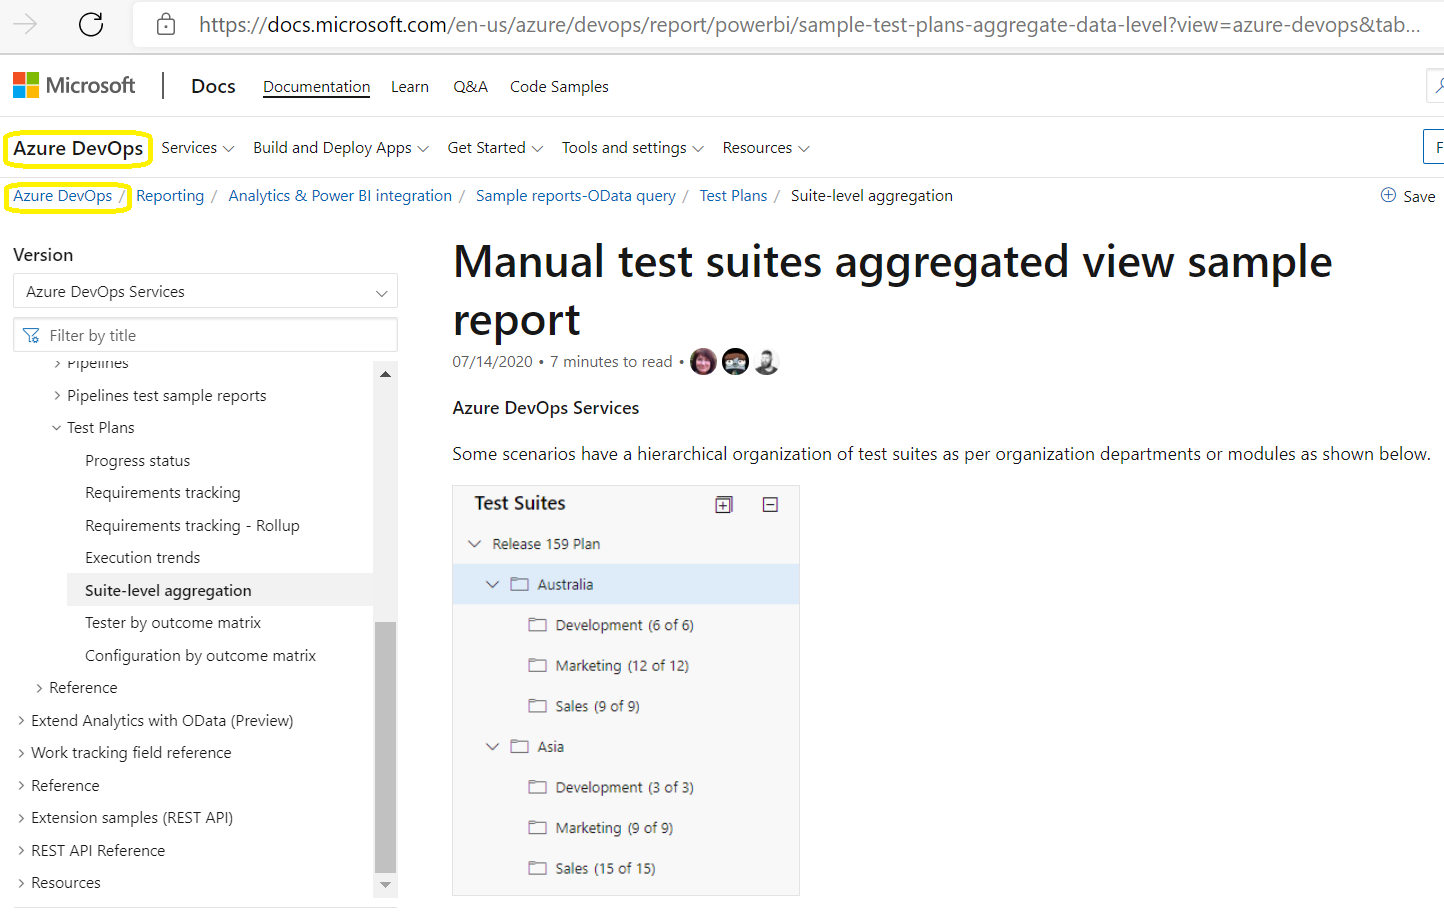The image size is (1444, 915).
Task: Click the site permissions lock icon
Action: 165,24
